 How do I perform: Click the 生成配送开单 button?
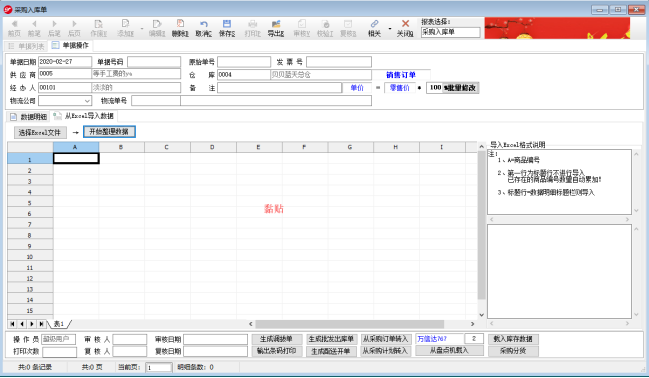(x=331, y=352)
